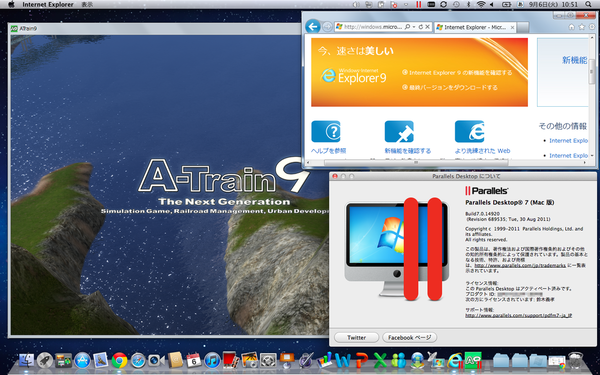This screenshot has height=375, width=600.
Task: Open the Apple menu
Action: [11, 4]
